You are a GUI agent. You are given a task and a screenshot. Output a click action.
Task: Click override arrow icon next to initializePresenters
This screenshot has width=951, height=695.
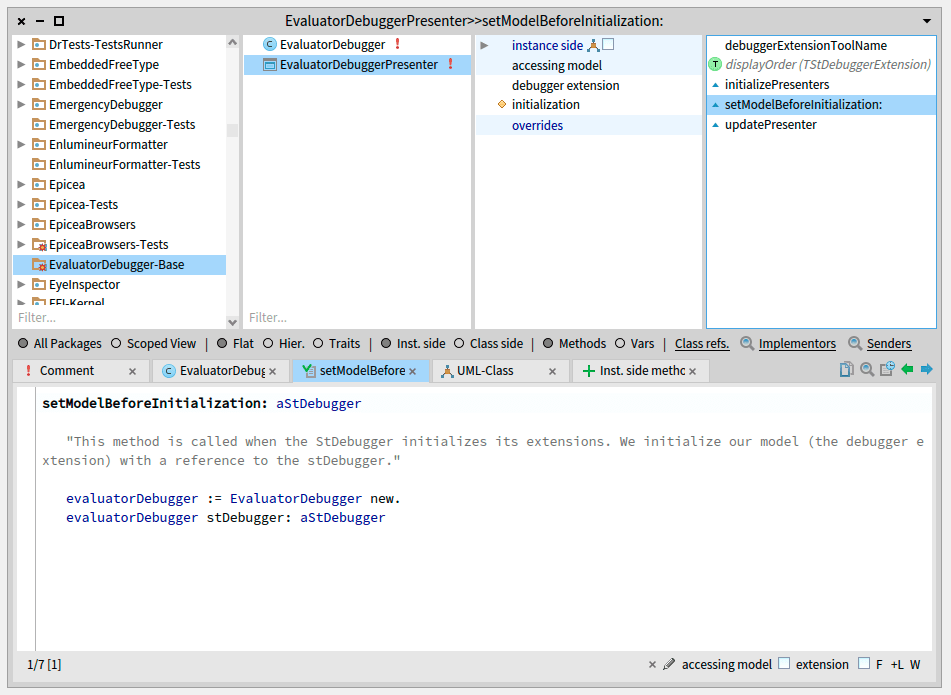coord(715,85)
